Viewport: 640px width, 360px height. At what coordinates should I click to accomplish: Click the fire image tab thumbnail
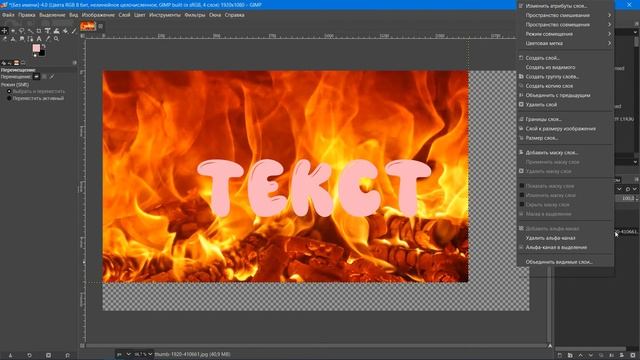[88, 26]
